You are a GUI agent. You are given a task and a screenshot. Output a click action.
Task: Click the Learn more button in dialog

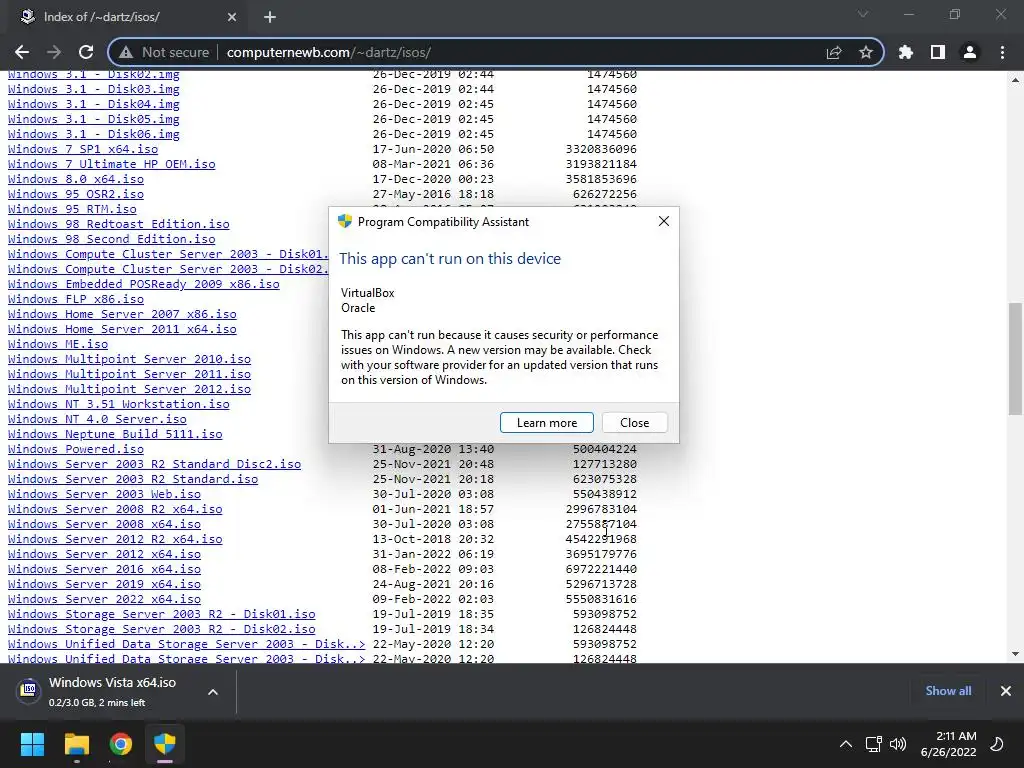pos(547,423)
